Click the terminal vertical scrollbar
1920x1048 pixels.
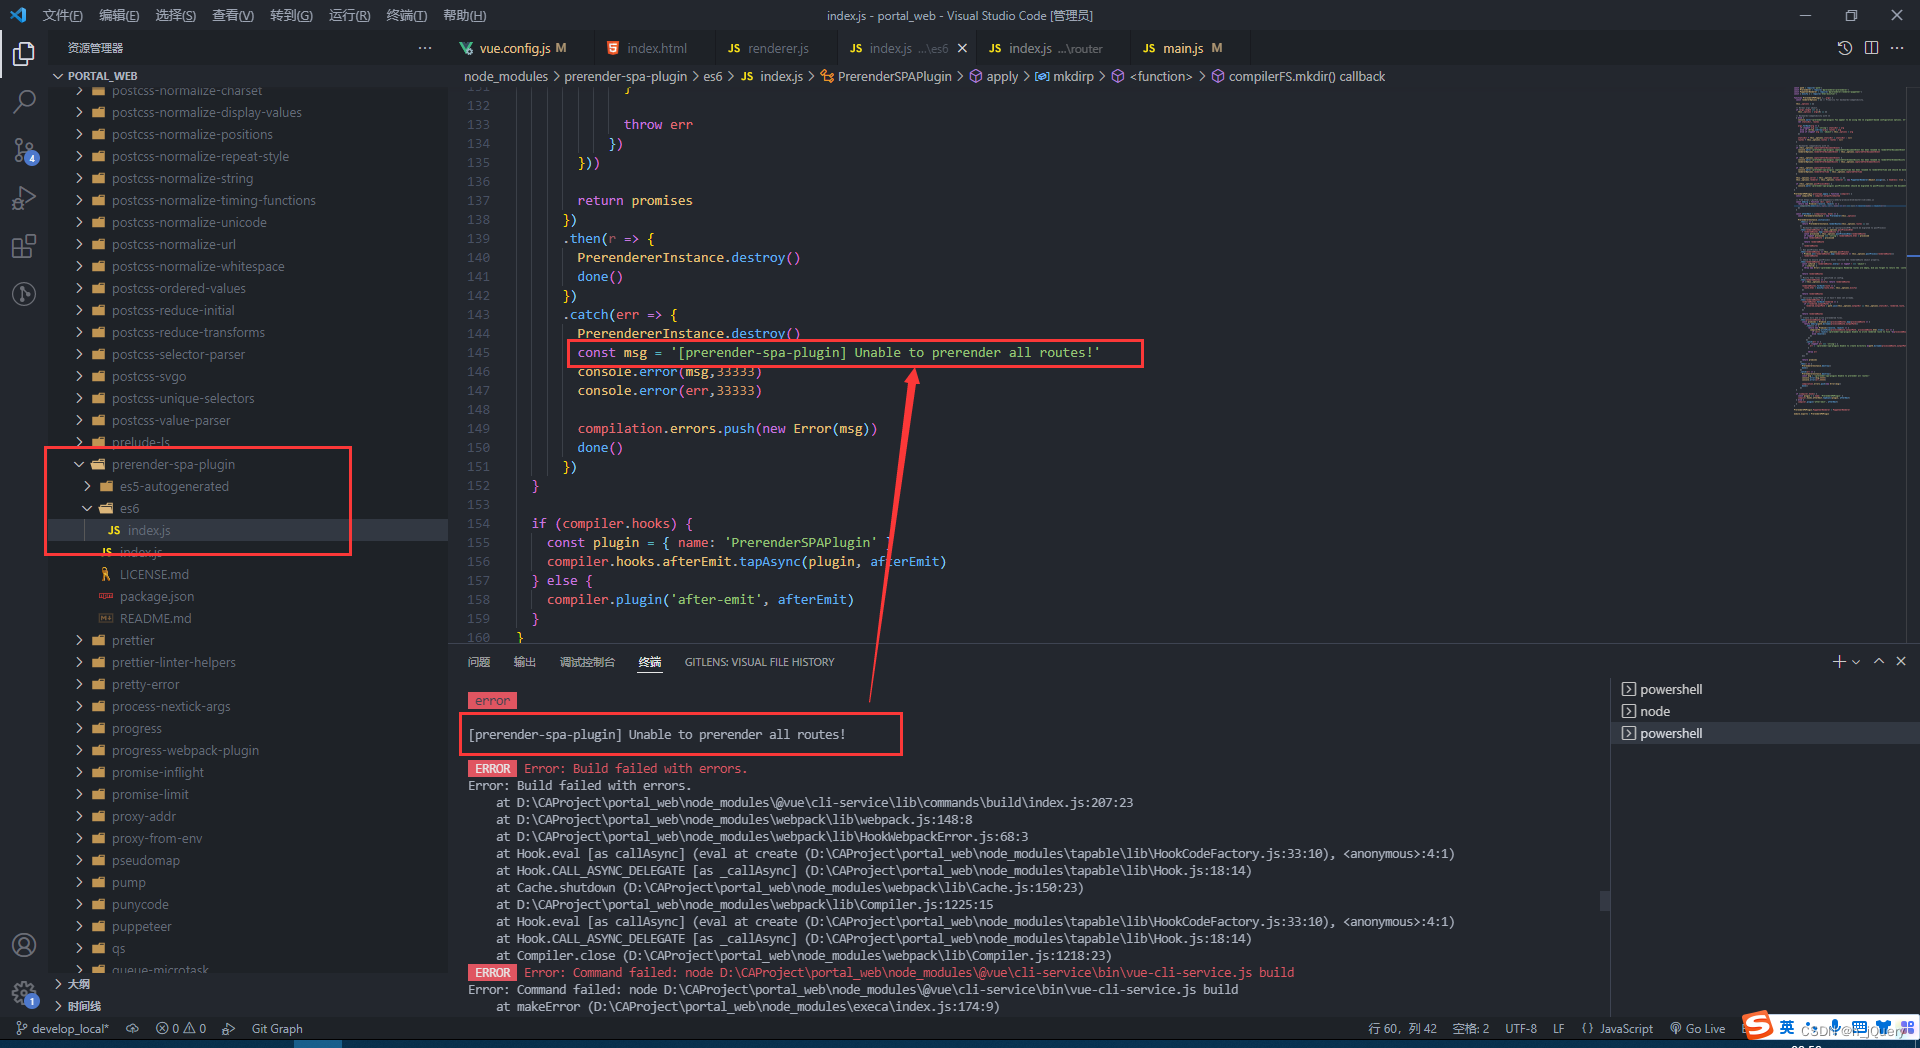click(1605, 900)
